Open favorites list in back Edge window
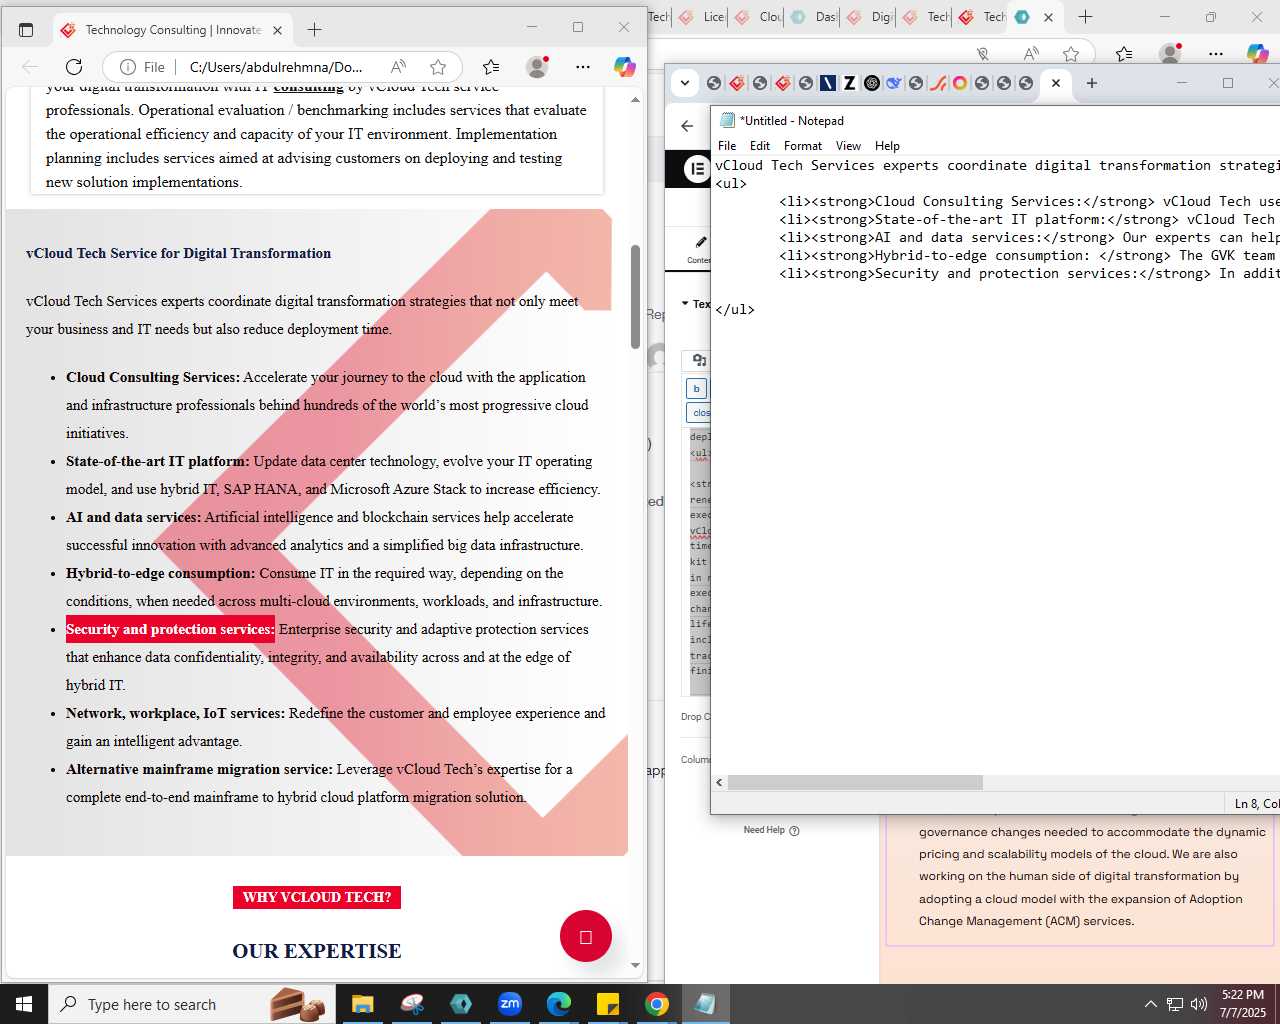The height and width of the screenshot is (1024, 1280). 1124,54
